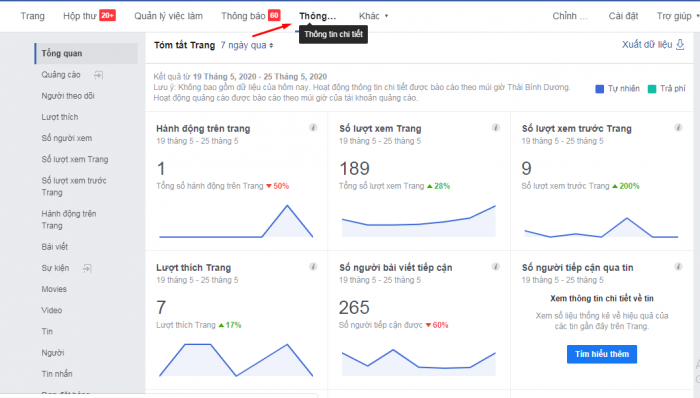This screenshot has height=398, width=700.
Task: Click the 265 reach value
Action: pyautogui.click(x=354, y=308)
